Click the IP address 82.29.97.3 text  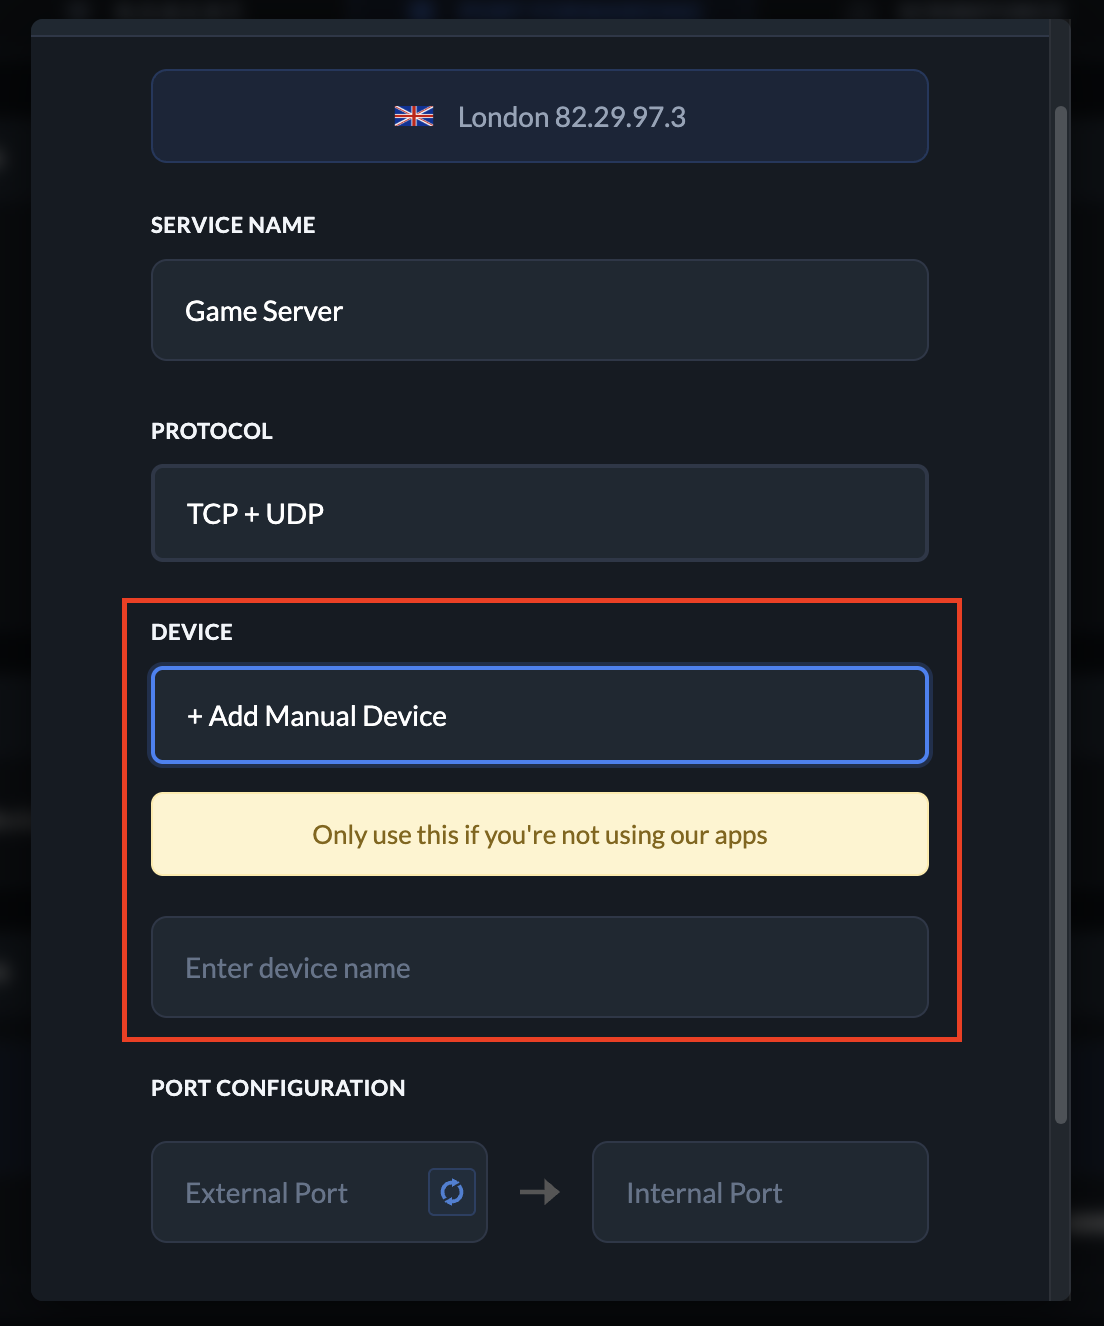pos(621,116)
